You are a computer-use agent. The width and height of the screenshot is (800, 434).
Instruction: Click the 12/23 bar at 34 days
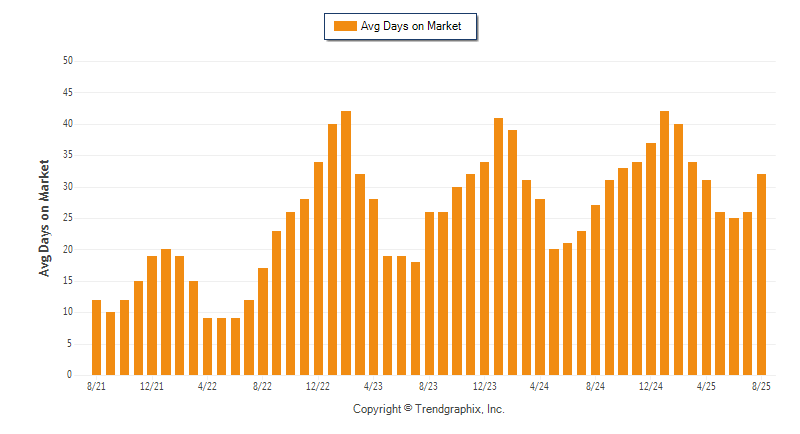coord(484,269)
